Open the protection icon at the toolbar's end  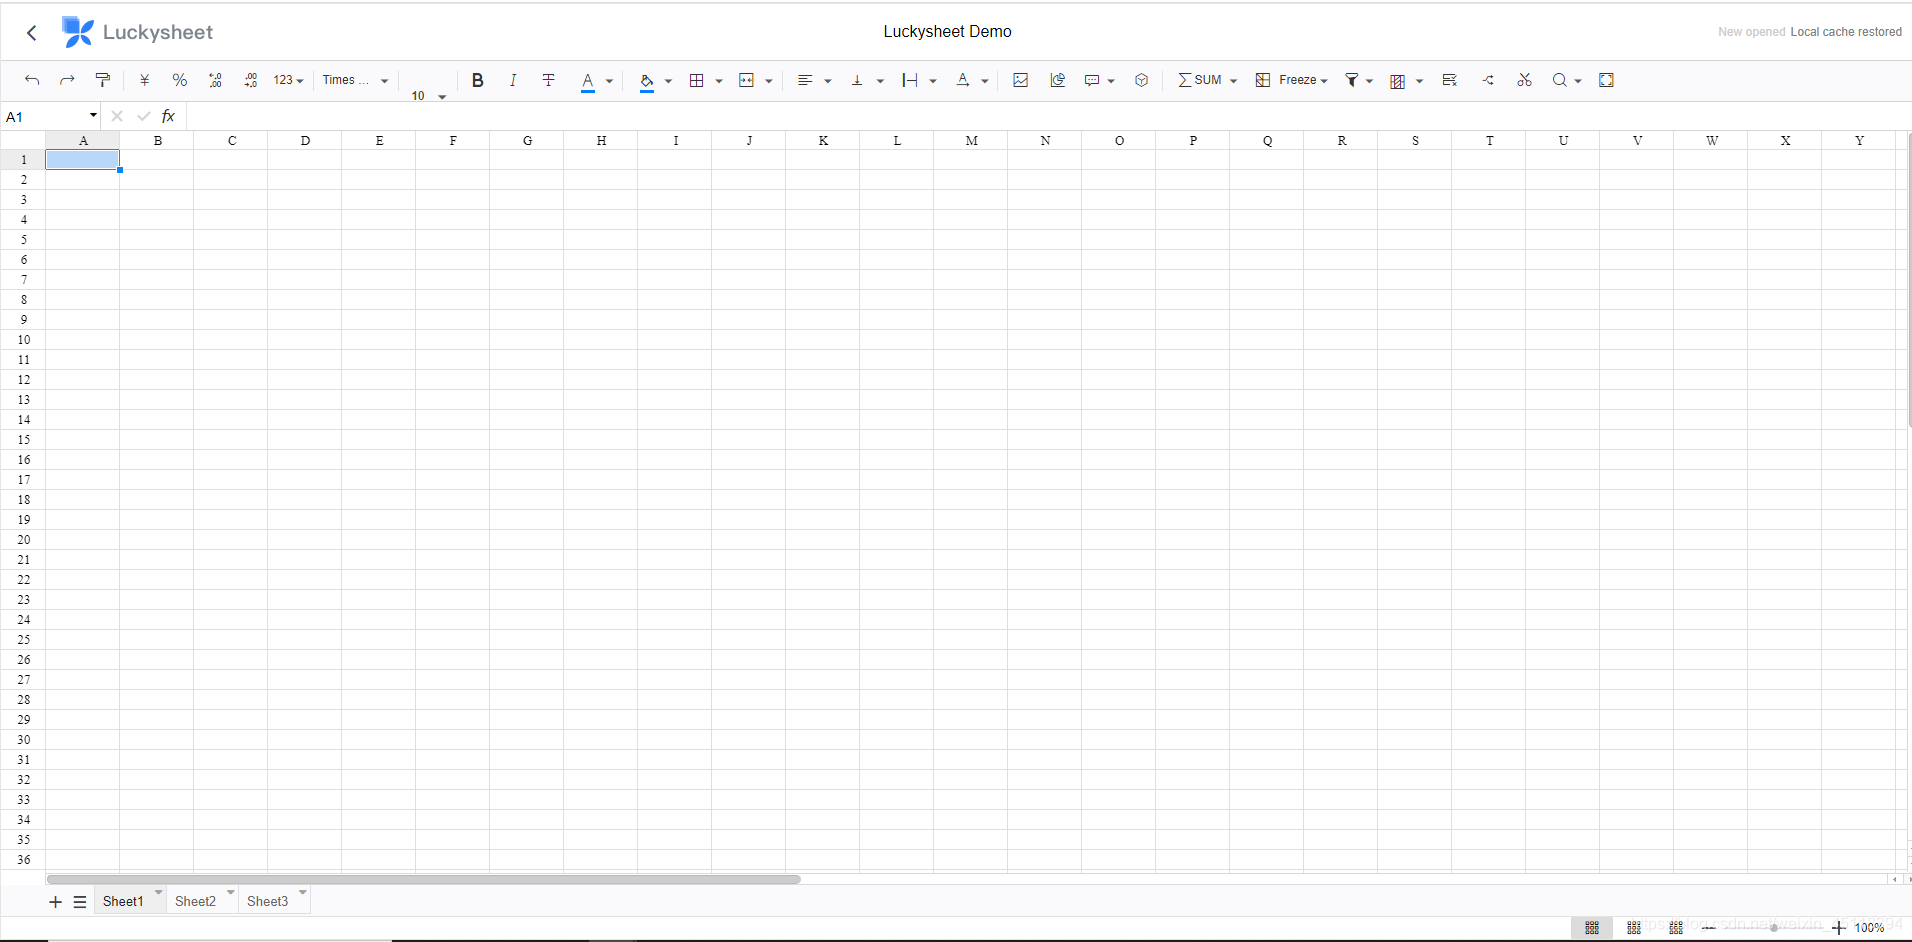click(1606, 80)
